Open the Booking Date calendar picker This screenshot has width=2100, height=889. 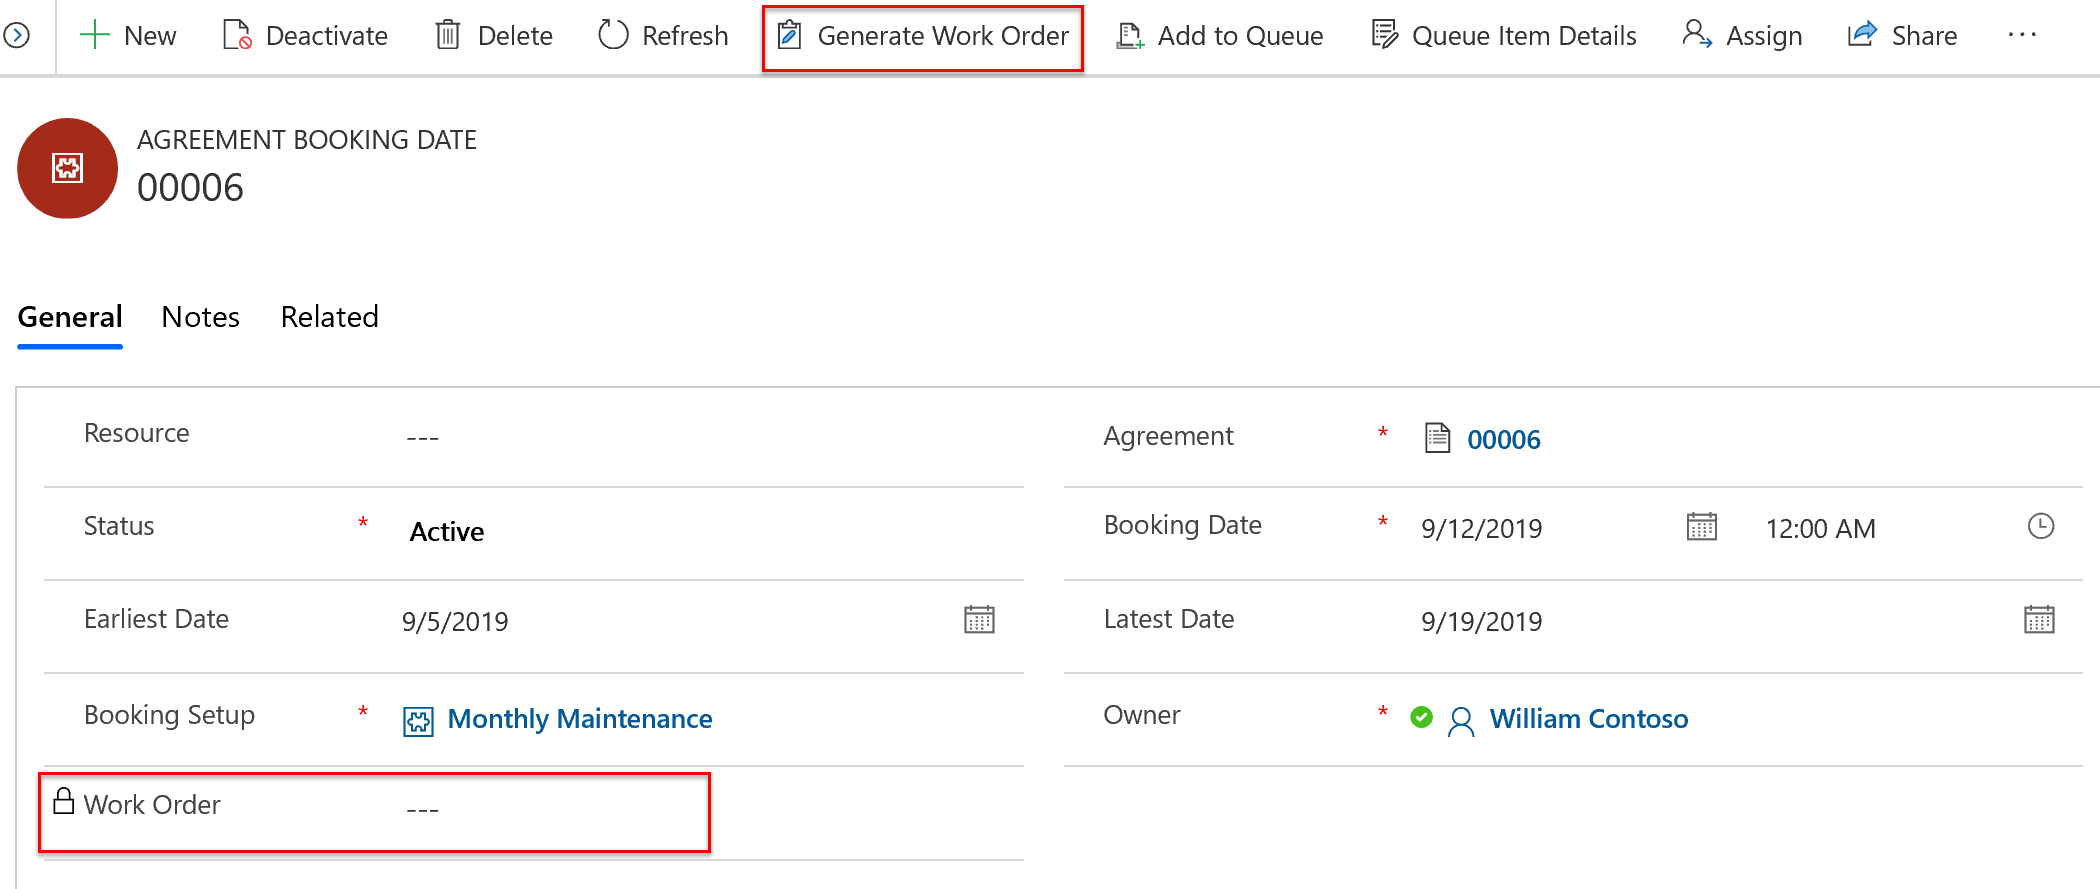(x=1702, y=526)
